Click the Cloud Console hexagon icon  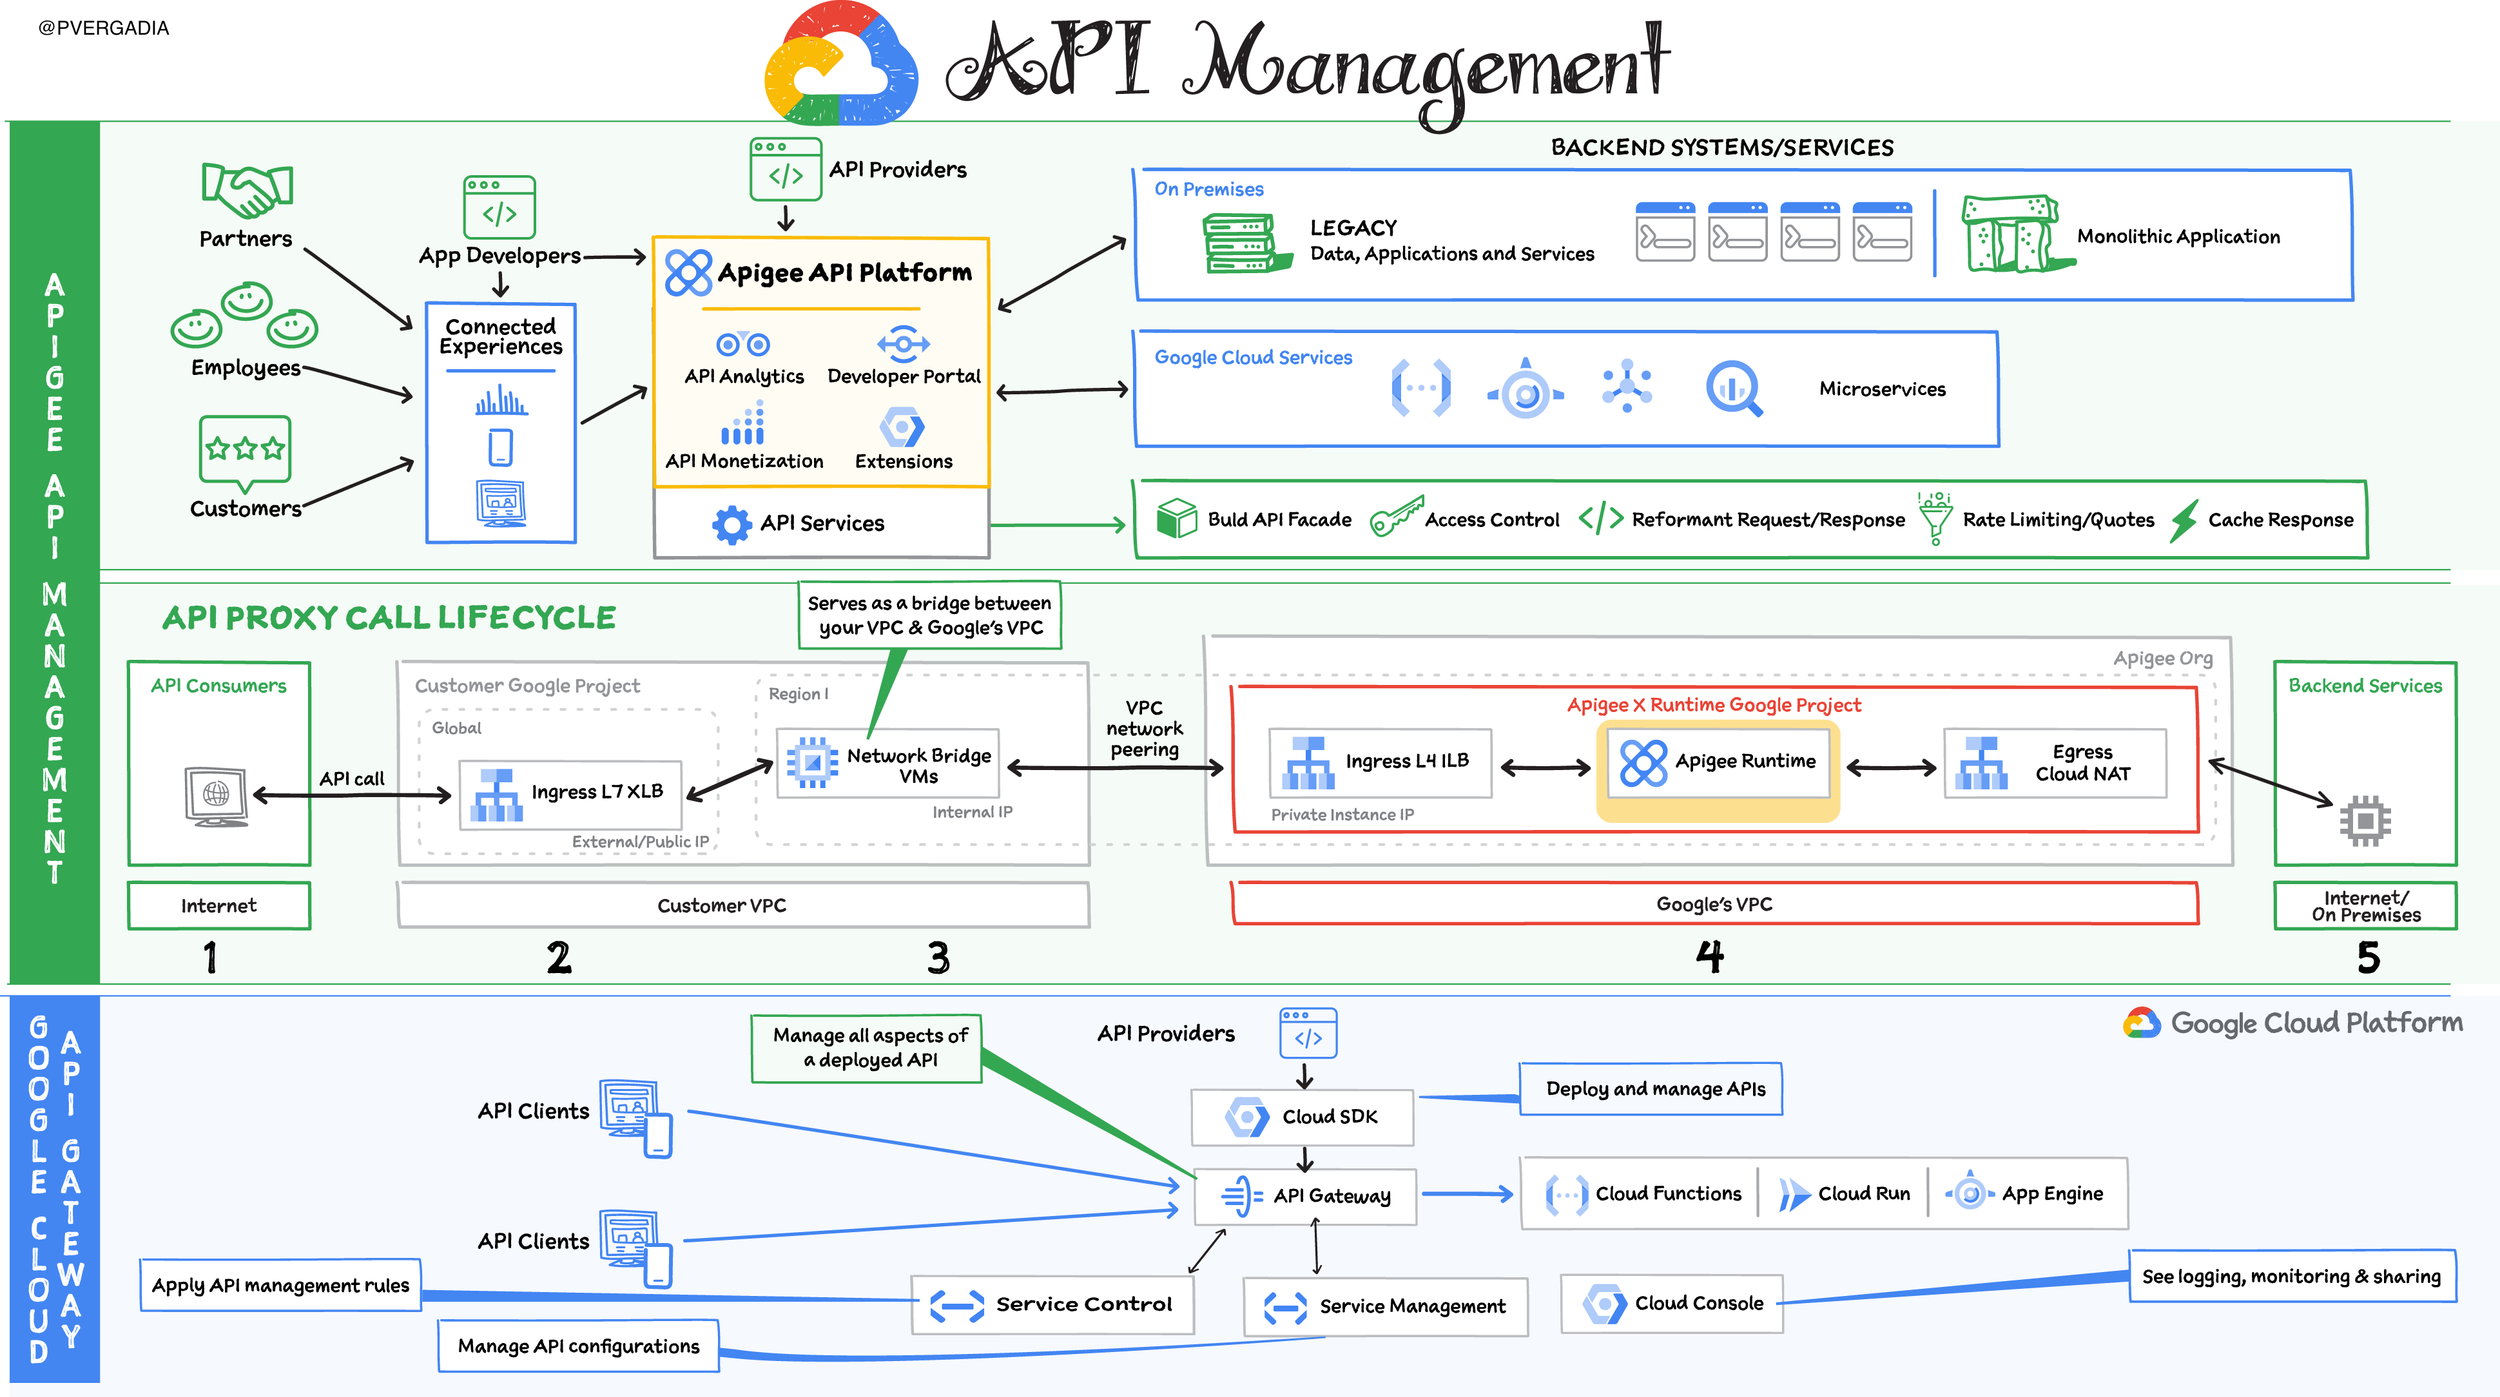pyautogui.click(x=1605, y=1304)
